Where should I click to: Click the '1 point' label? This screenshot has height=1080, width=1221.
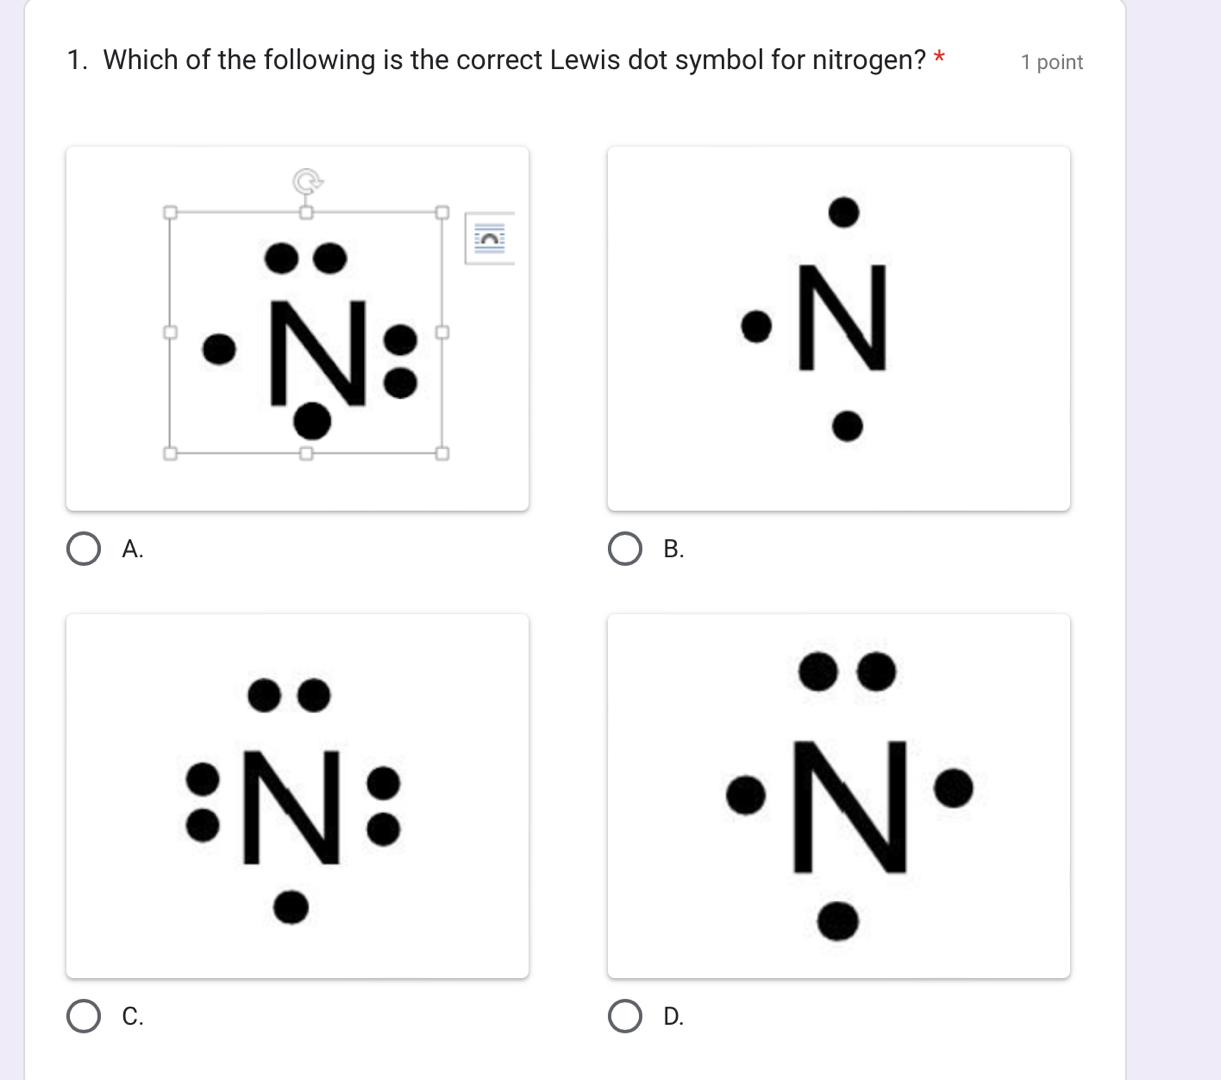click(1051, 62)
